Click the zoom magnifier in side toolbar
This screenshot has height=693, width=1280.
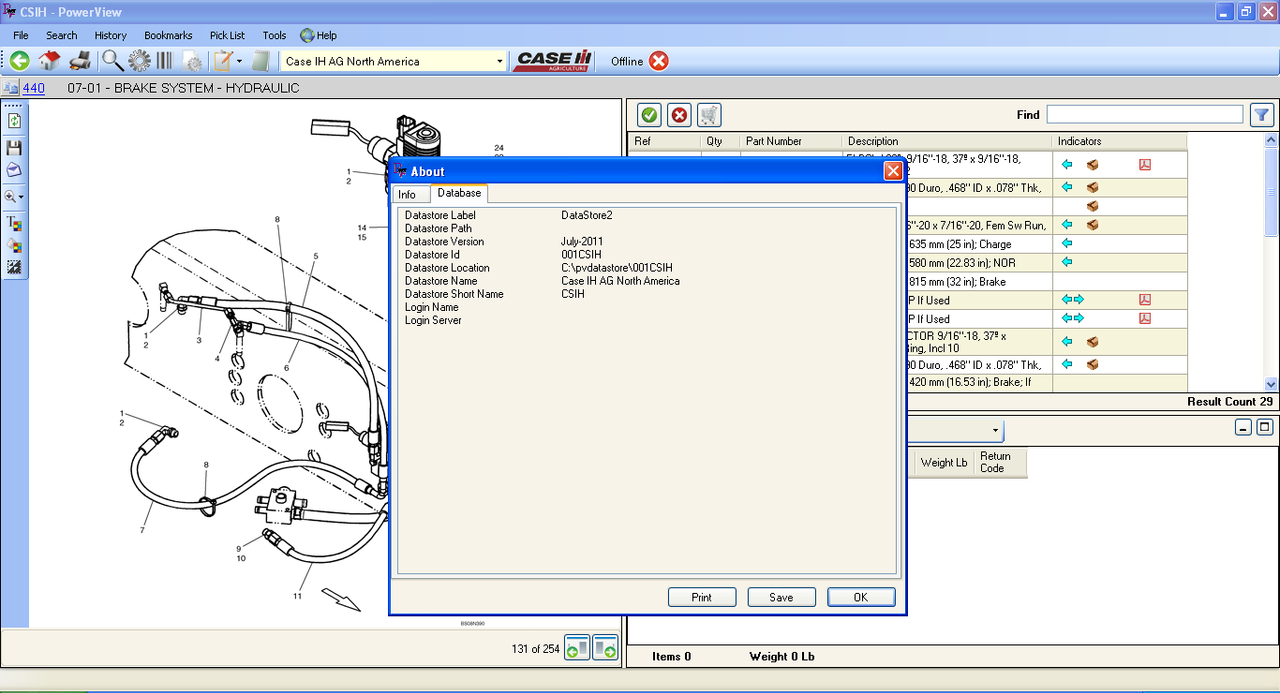tap(11, 197)
